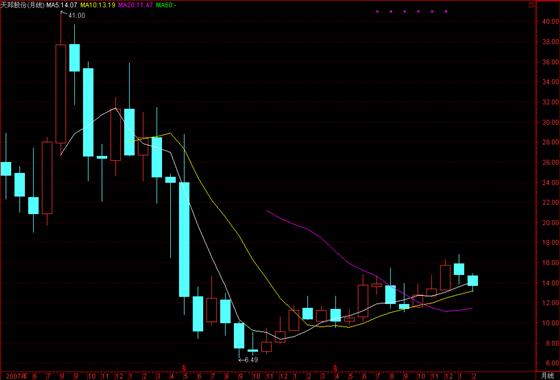Click the green MA60 indicator label

(x=165, y=5)
